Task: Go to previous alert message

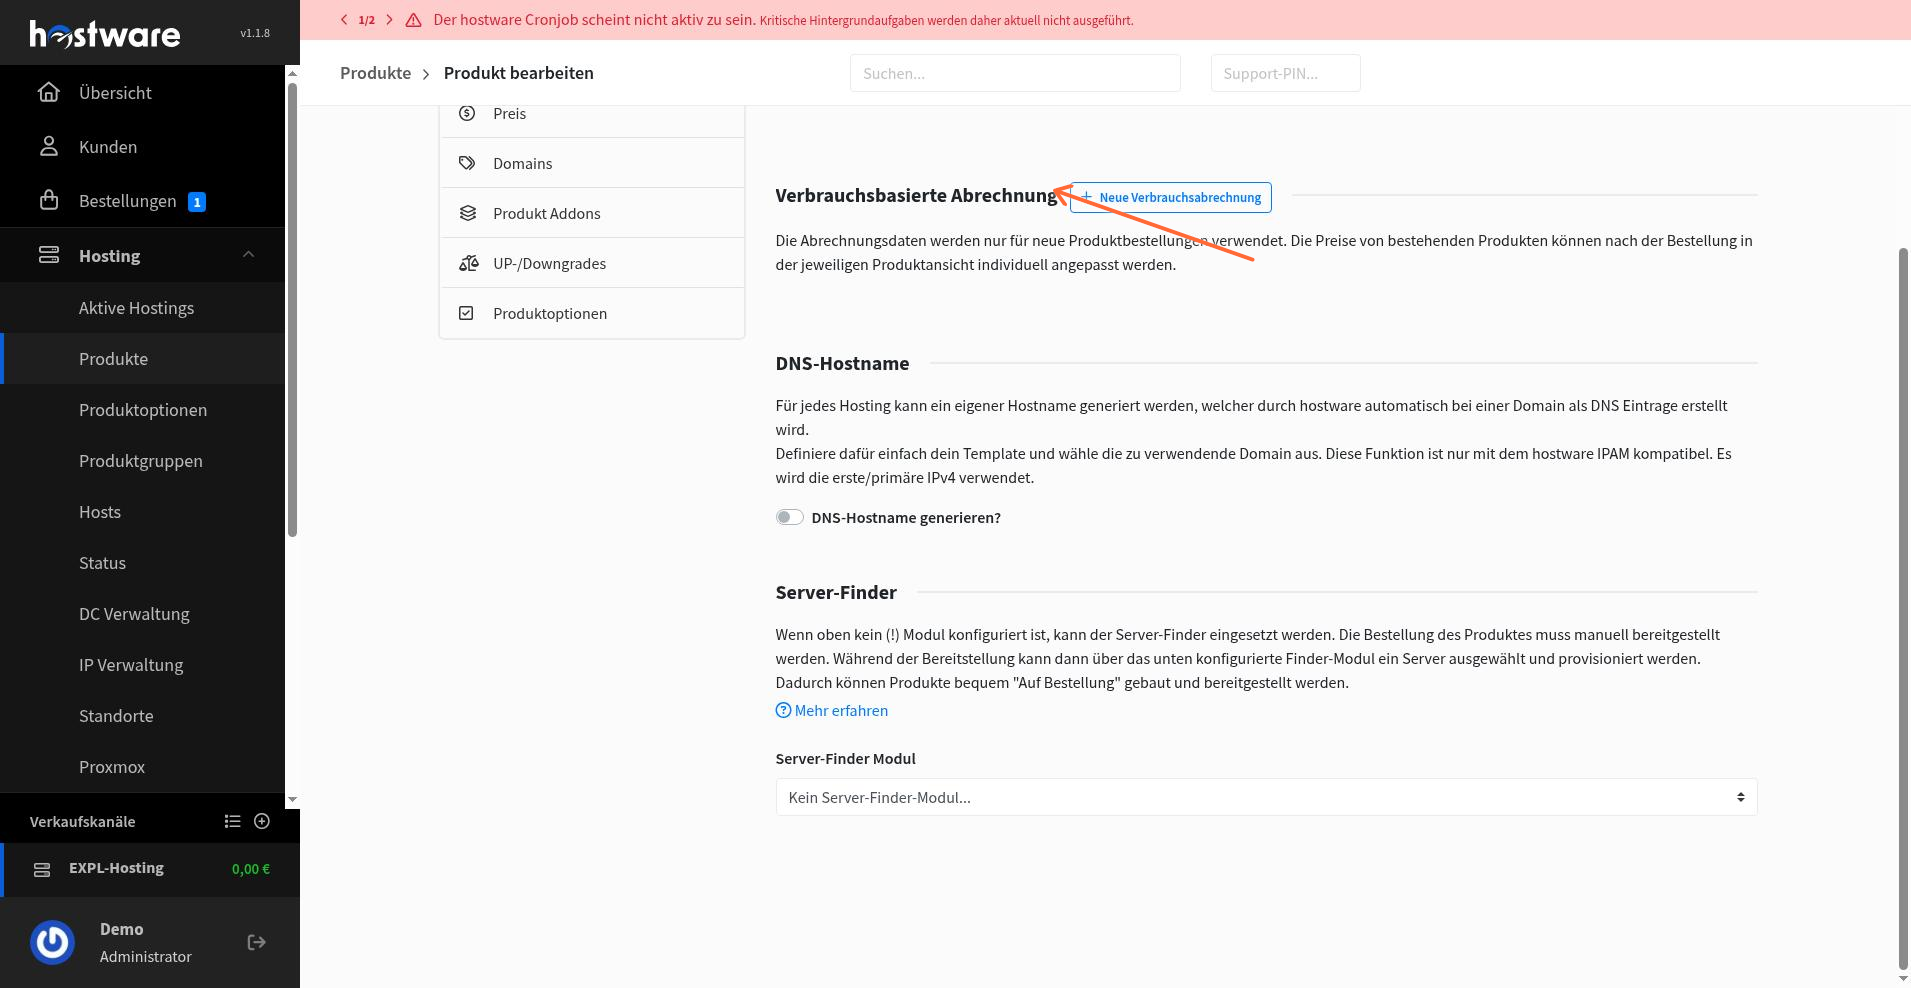Action: pyautogui.click(x=344, y=20)
